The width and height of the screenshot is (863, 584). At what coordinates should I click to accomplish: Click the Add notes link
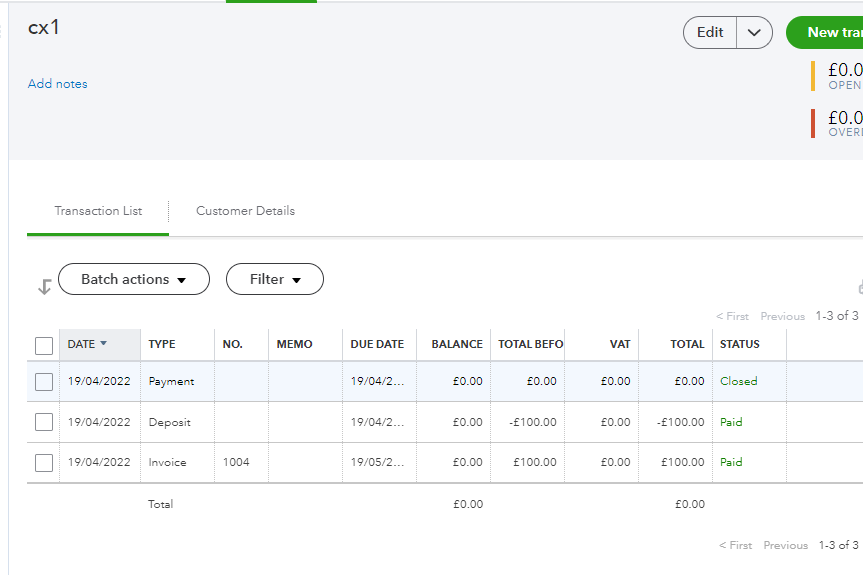tap(58, 84)
